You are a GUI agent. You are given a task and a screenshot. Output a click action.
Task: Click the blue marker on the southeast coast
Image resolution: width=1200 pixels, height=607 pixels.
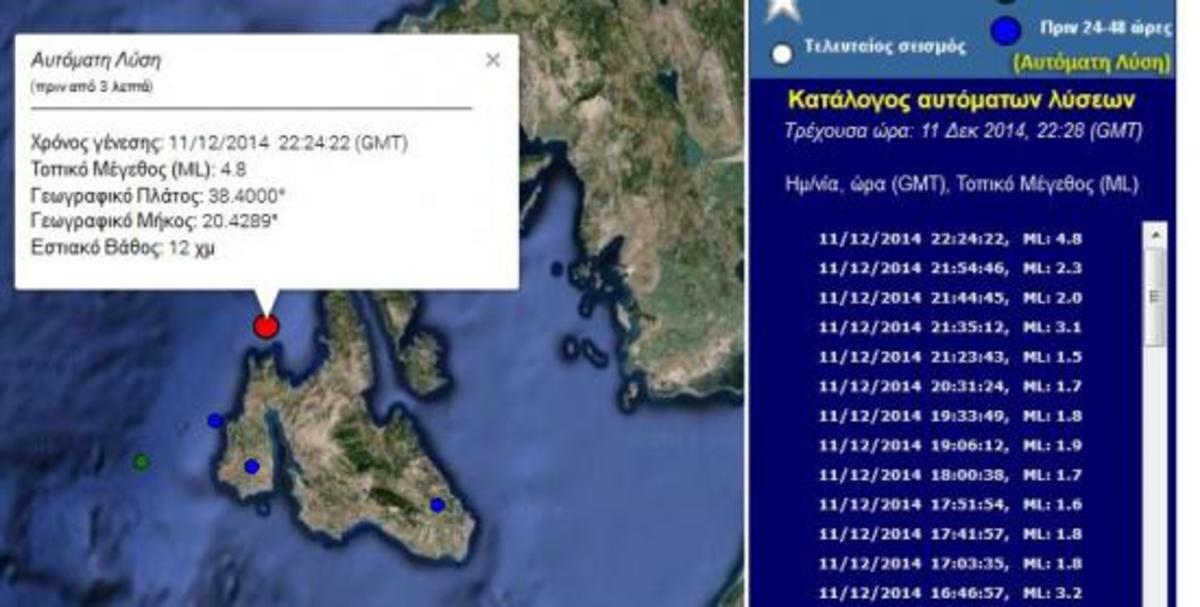tap(437, 505)
